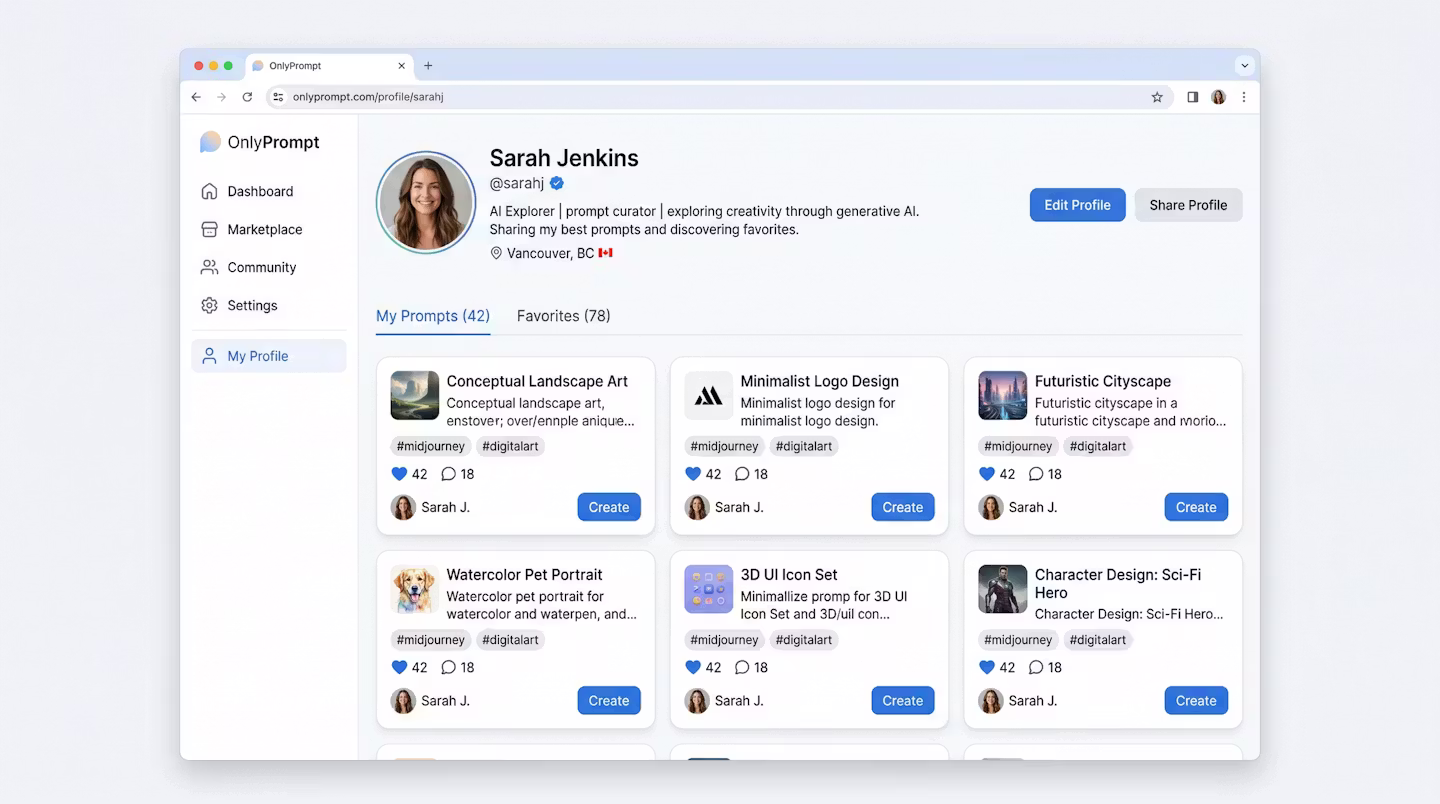Viewport: 1440px width, 804px height.
Task: Toggle the heart like on Conceptual Landscape Art
Action: [x=399, y=474]
